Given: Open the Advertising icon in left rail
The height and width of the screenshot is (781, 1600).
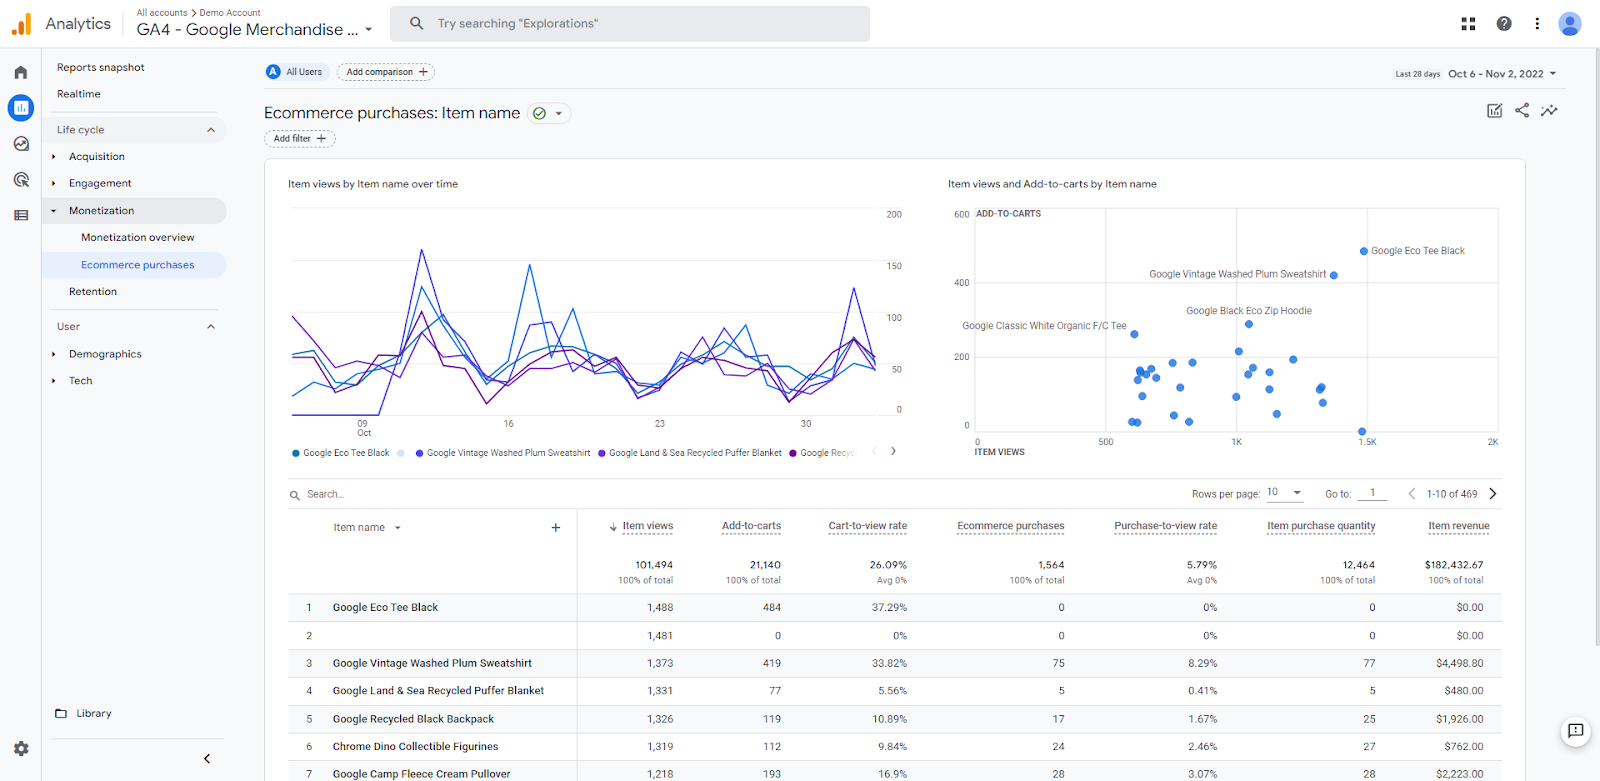Looking at the screenshot, I should pyautogui.click(x=21, y=180).
